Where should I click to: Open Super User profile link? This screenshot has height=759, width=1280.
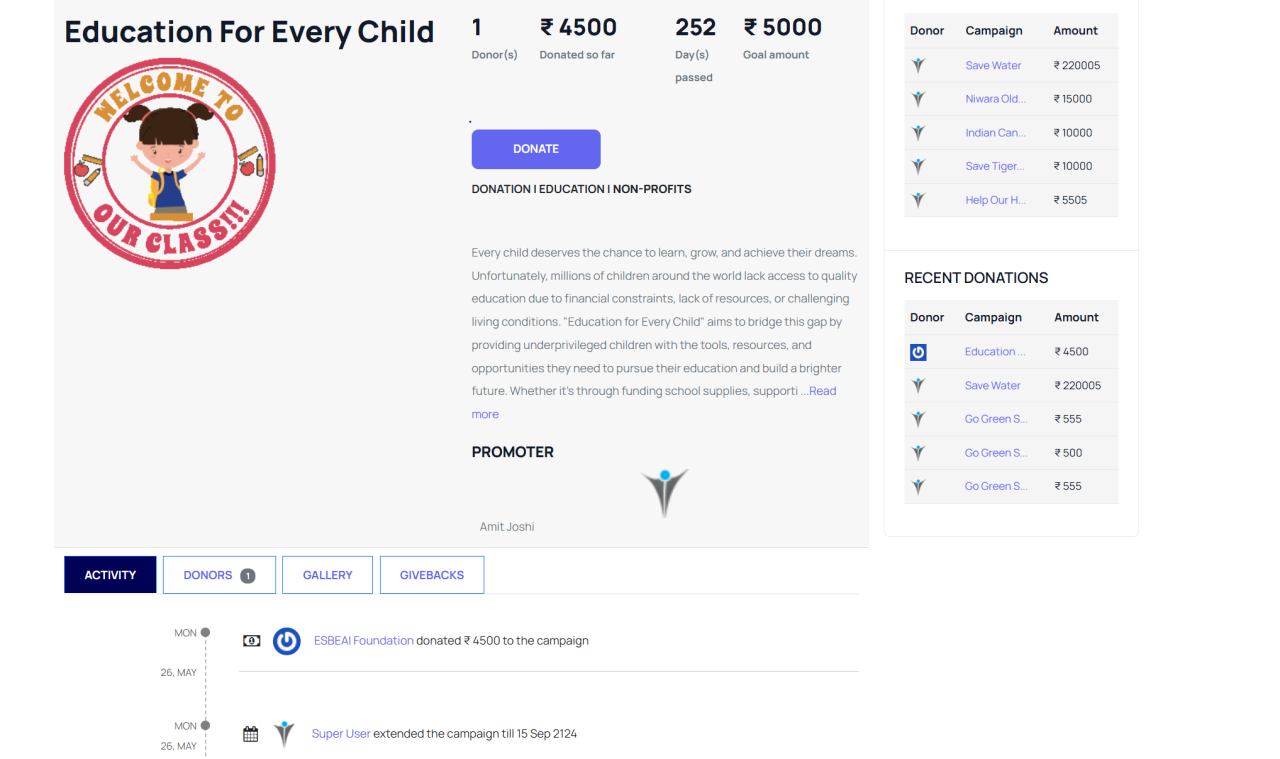click(341, 734)
